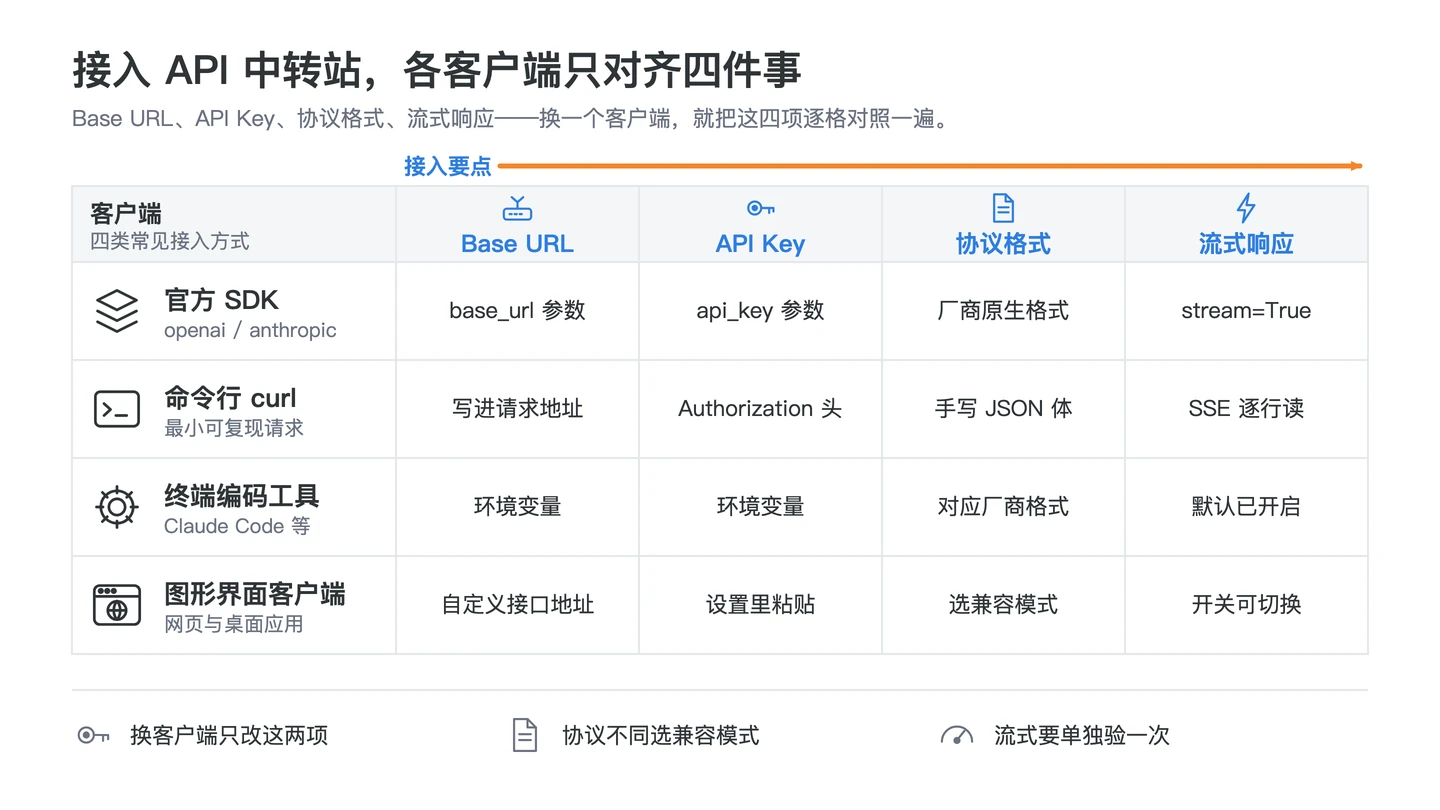Click the 命令行 curl row title
This screenshot has width=1440, height=810.
point(230,398)
